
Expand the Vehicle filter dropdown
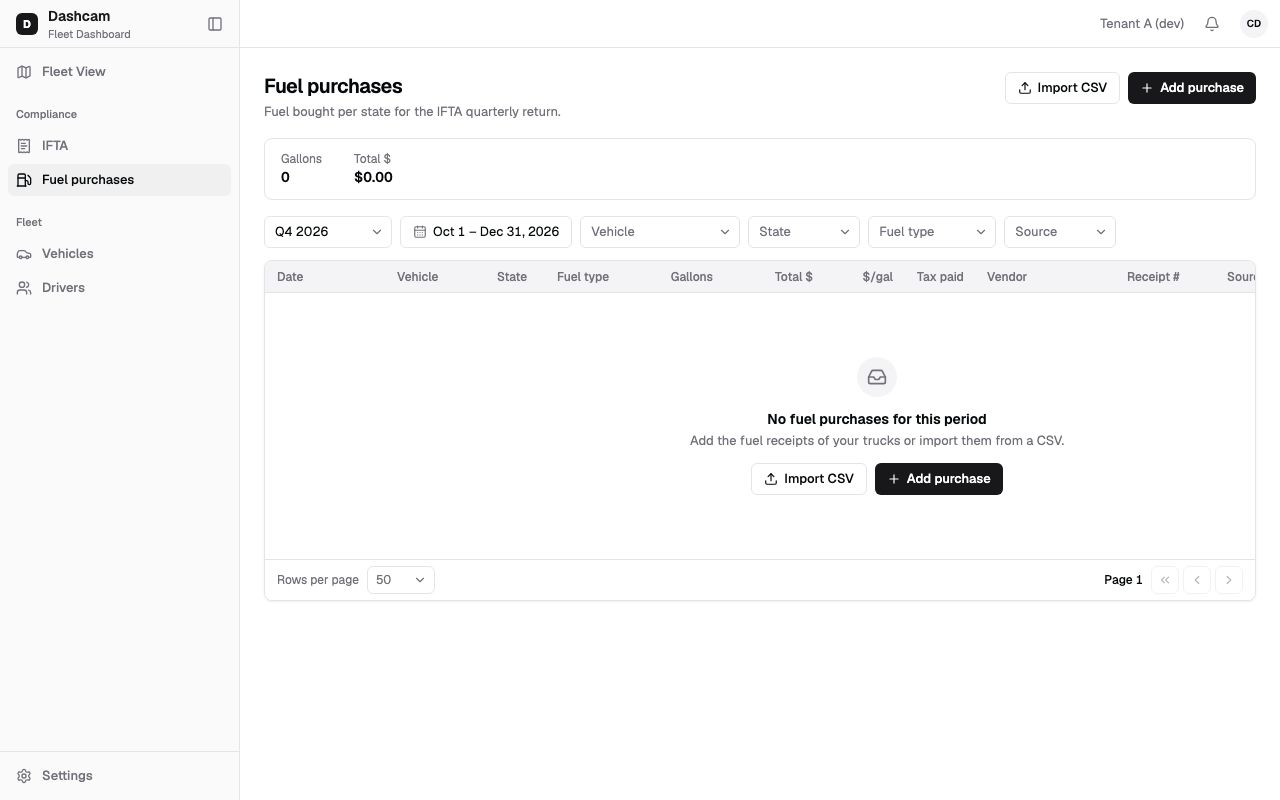pyautogui.click(x=660, y=232)
